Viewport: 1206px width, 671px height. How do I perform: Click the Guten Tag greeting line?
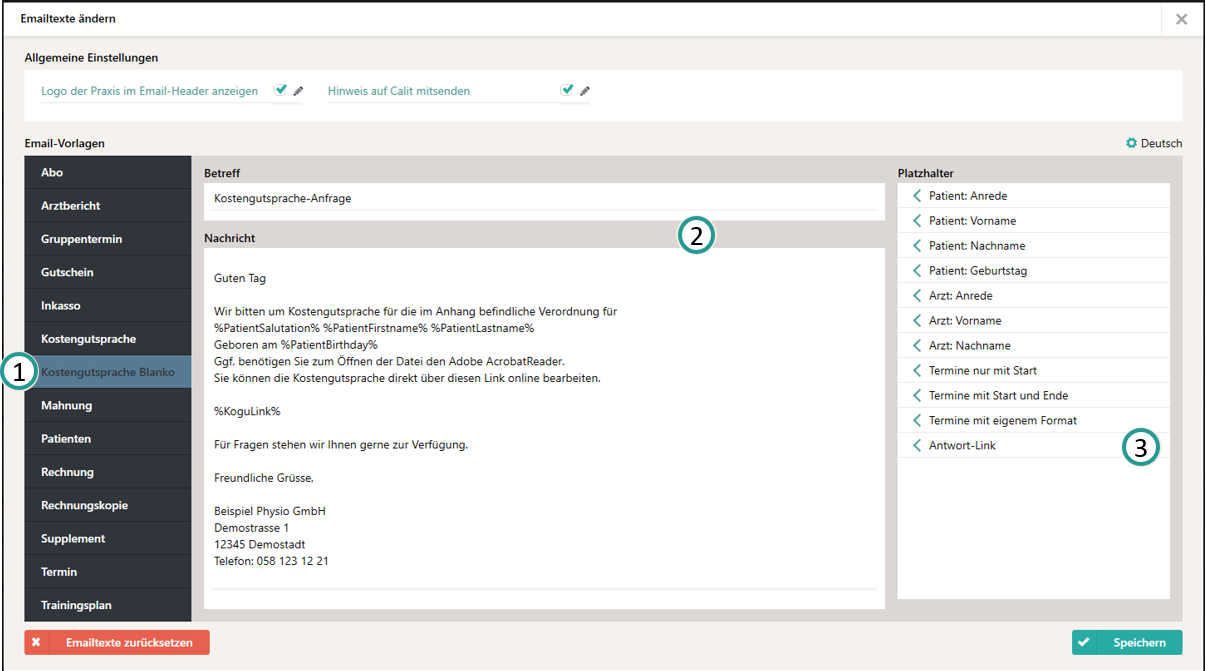click(x=240, y=278)
